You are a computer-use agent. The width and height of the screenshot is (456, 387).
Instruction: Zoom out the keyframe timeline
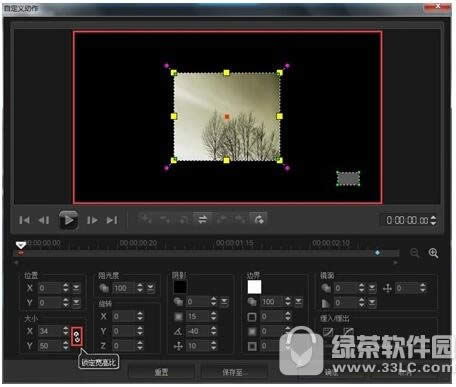(x=415, y=253)
